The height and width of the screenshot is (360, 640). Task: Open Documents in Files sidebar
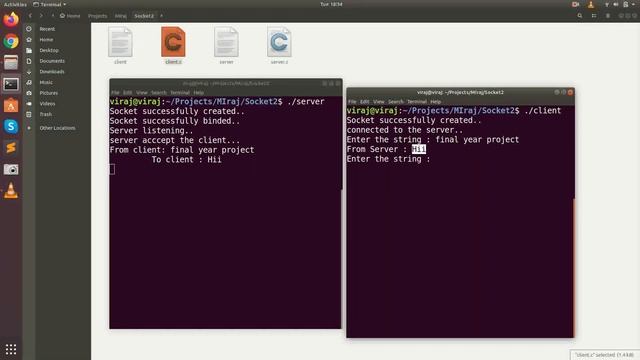(x=52, y=61)
